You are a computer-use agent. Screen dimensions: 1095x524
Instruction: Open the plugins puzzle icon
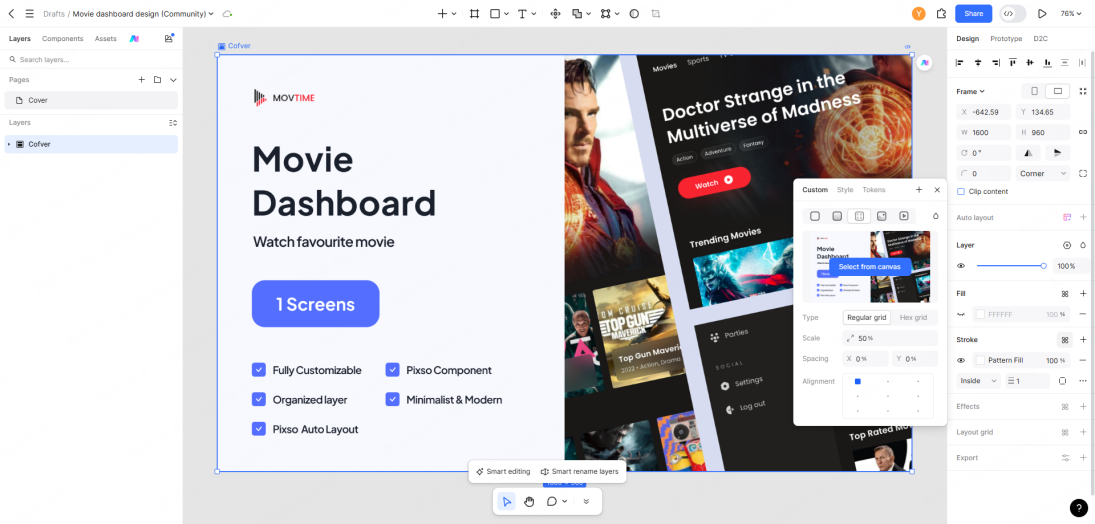(x=941, y=13)
